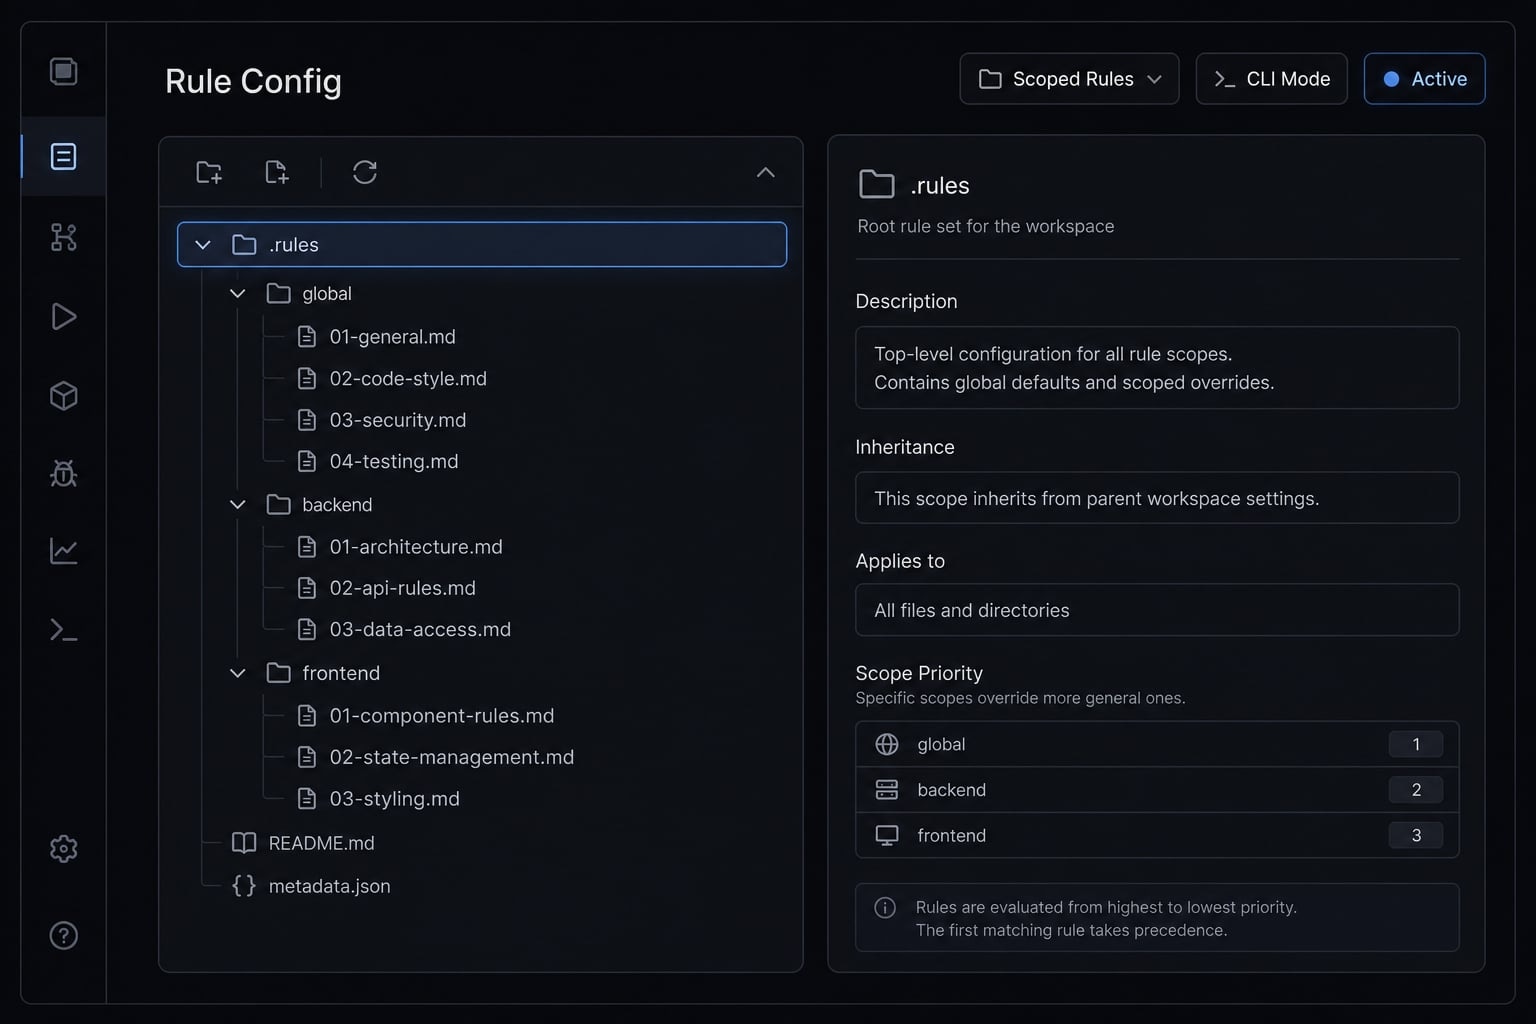Click the book icon beside README.md
Image resolution: width=1536 pixels, height=1024 pixels.
point(244,843)
